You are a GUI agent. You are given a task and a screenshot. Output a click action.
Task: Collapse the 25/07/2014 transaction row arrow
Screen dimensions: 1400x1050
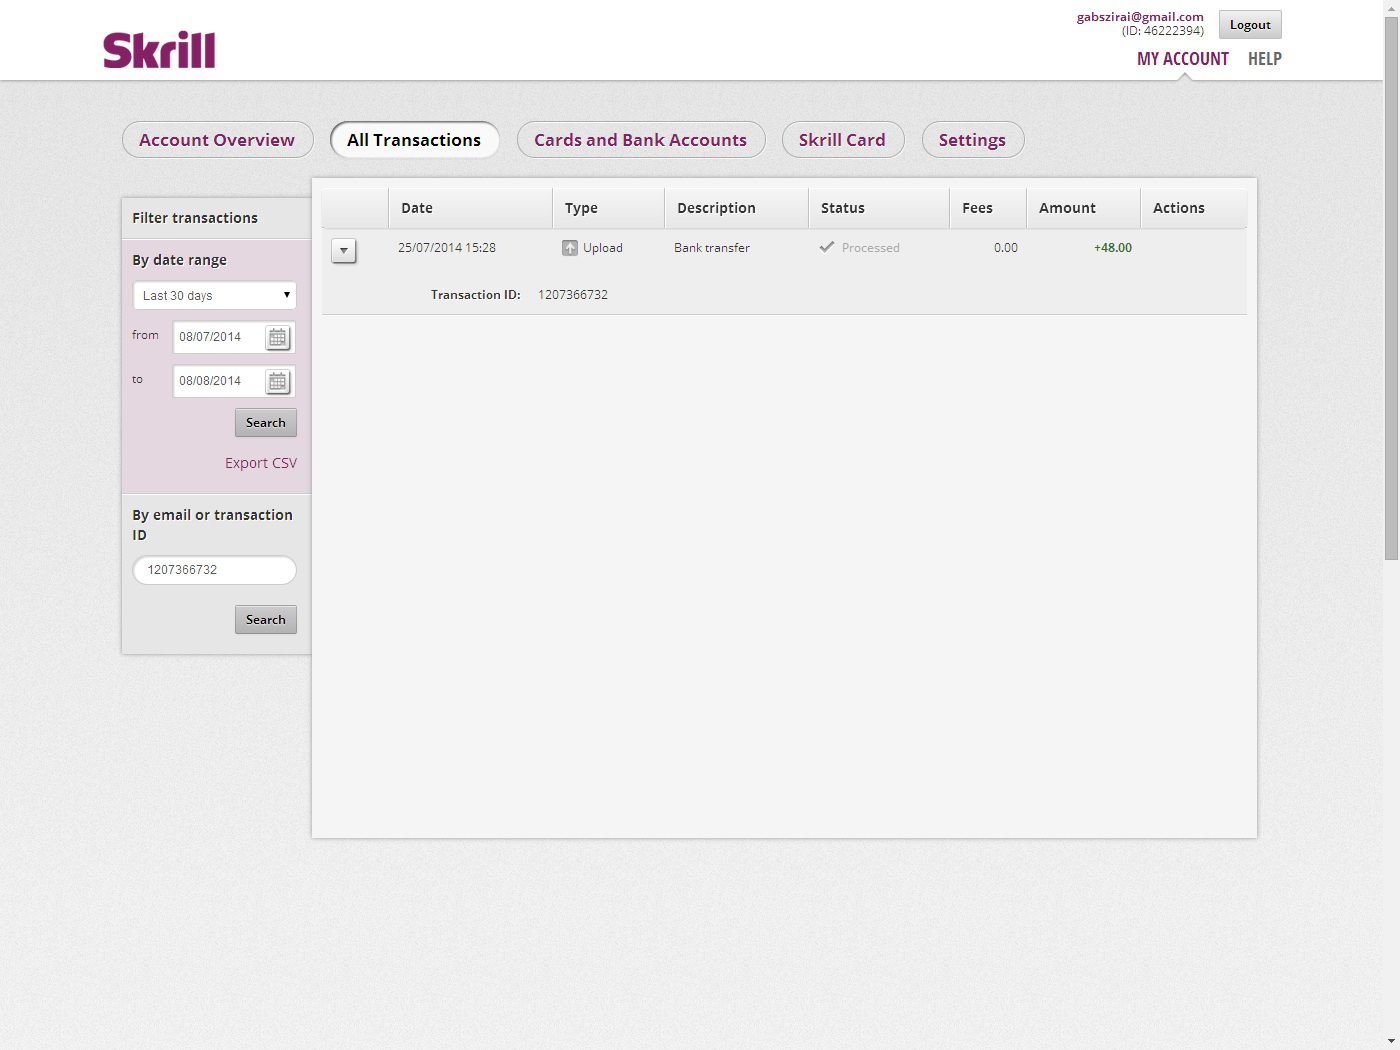click(x=344, y=251)
